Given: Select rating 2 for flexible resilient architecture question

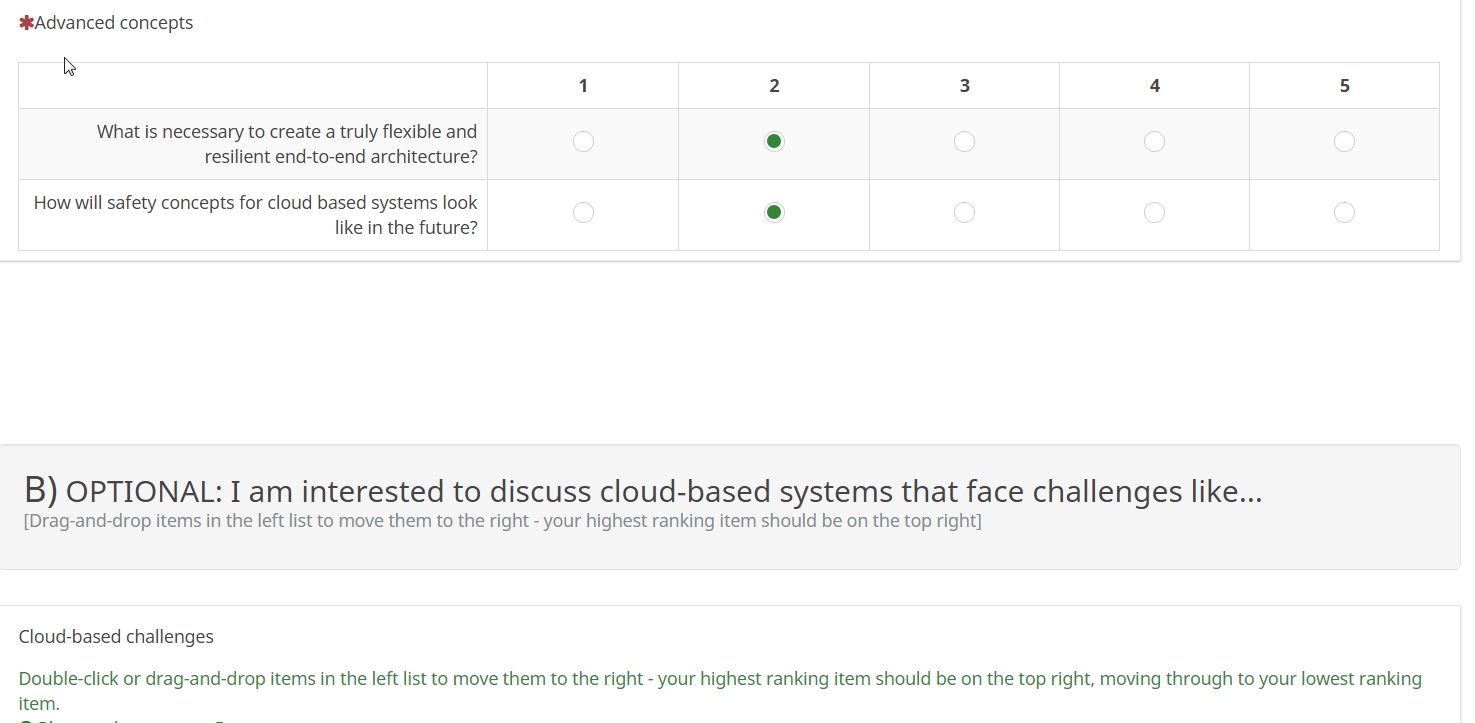Looking at the screenshot, I should pyautogui.click(x=774, y=142).
